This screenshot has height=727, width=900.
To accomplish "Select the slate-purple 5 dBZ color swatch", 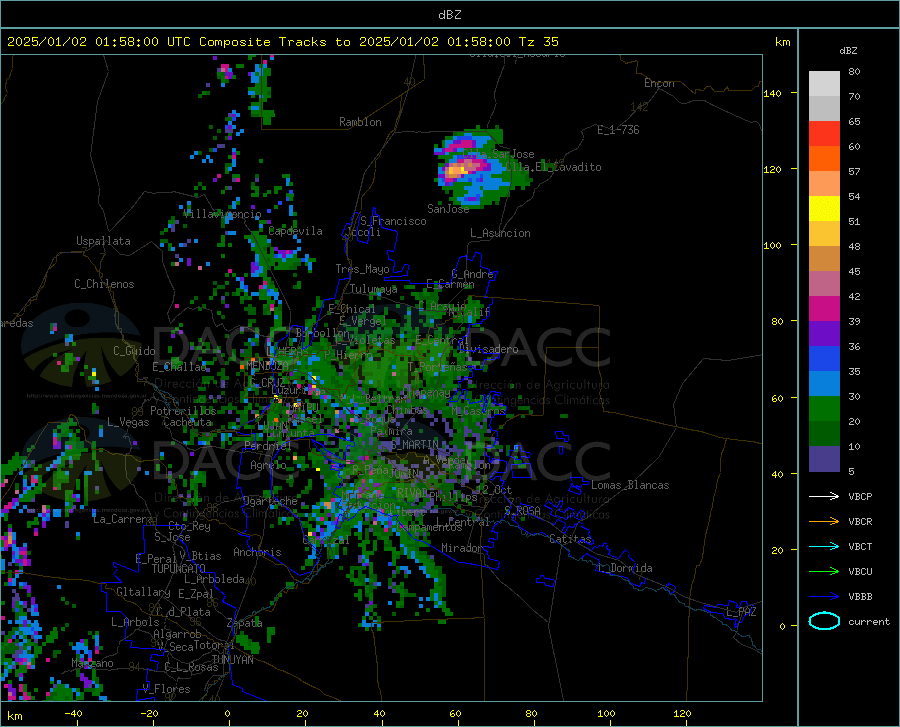I will (x=824, y=459).
